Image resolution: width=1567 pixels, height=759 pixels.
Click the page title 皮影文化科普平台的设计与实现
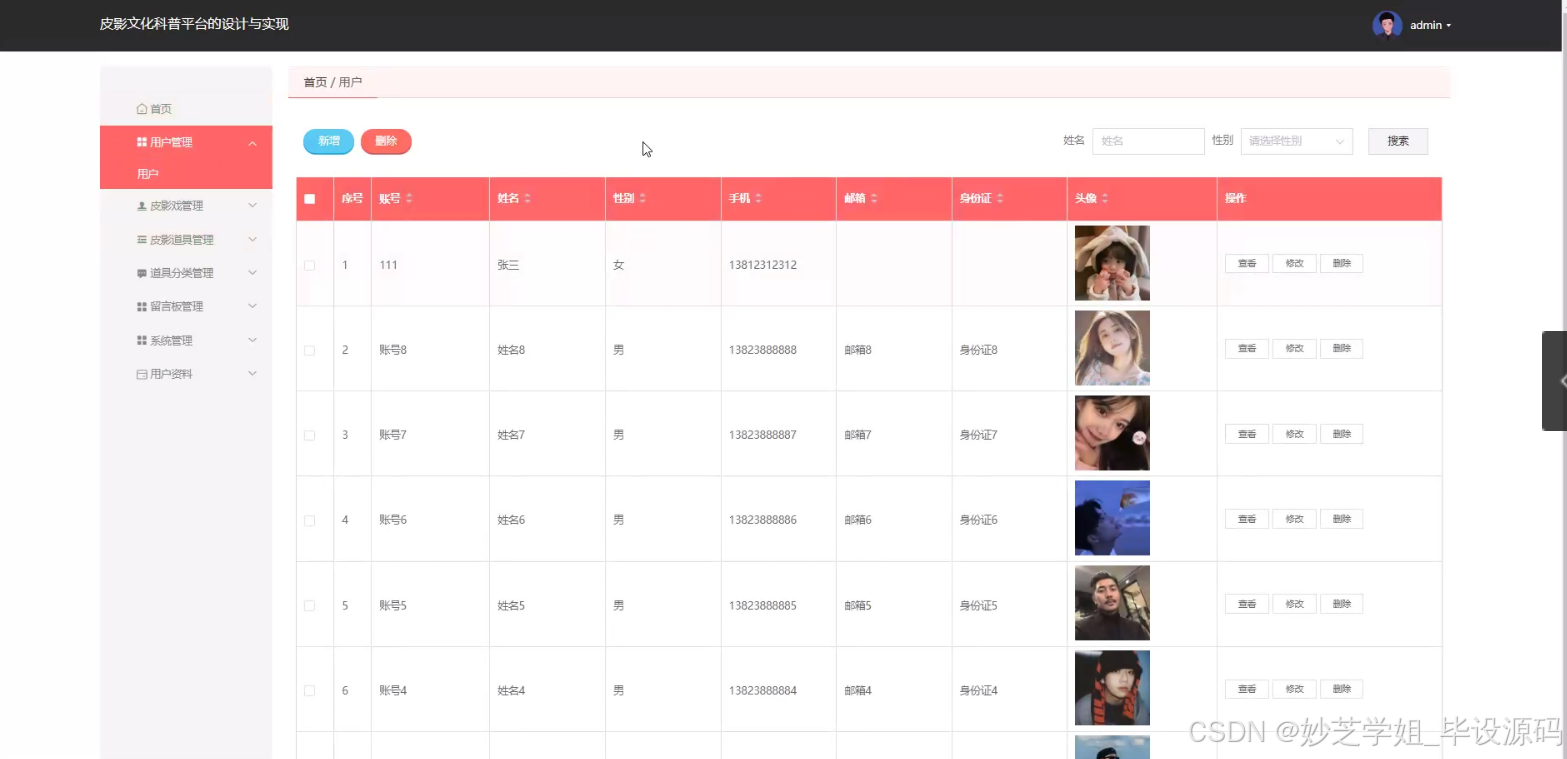194,24
